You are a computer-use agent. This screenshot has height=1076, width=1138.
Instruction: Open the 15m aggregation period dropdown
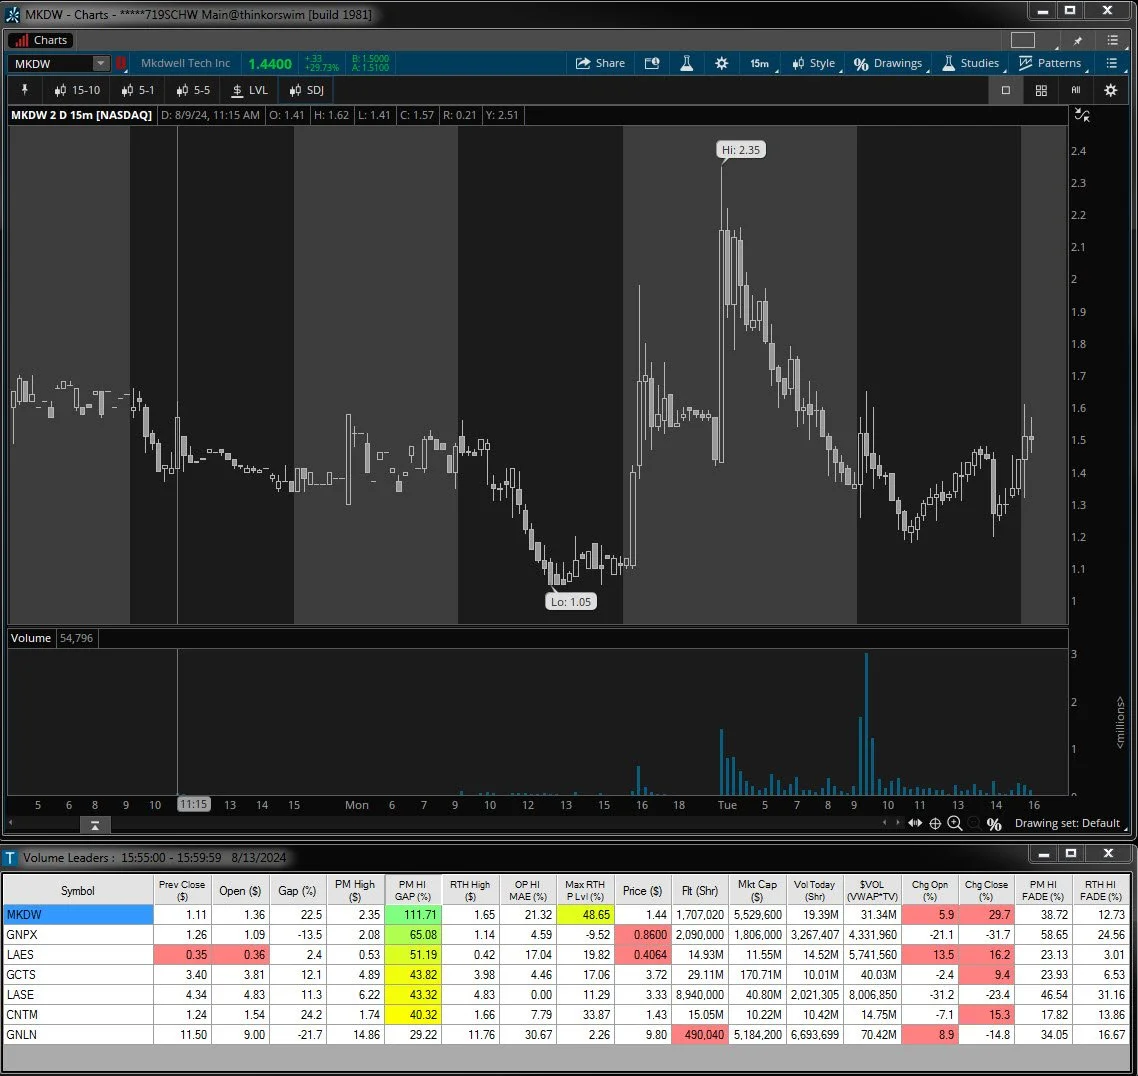tap(760, 63)
